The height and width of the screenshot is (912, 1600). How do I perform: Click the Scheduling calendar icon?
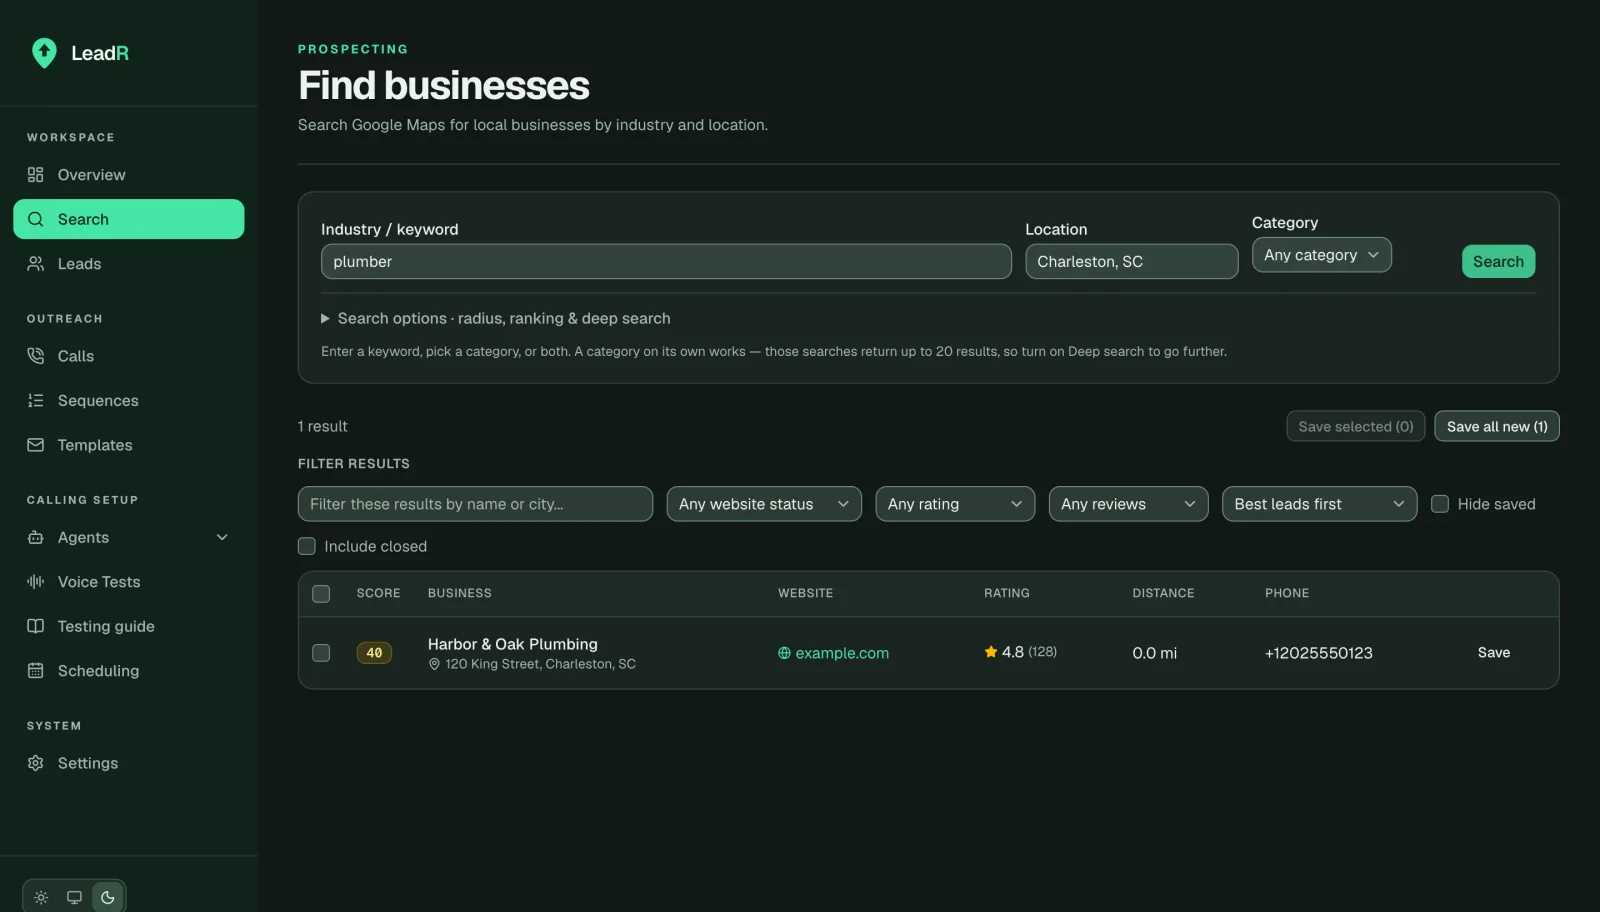point(36,671)
